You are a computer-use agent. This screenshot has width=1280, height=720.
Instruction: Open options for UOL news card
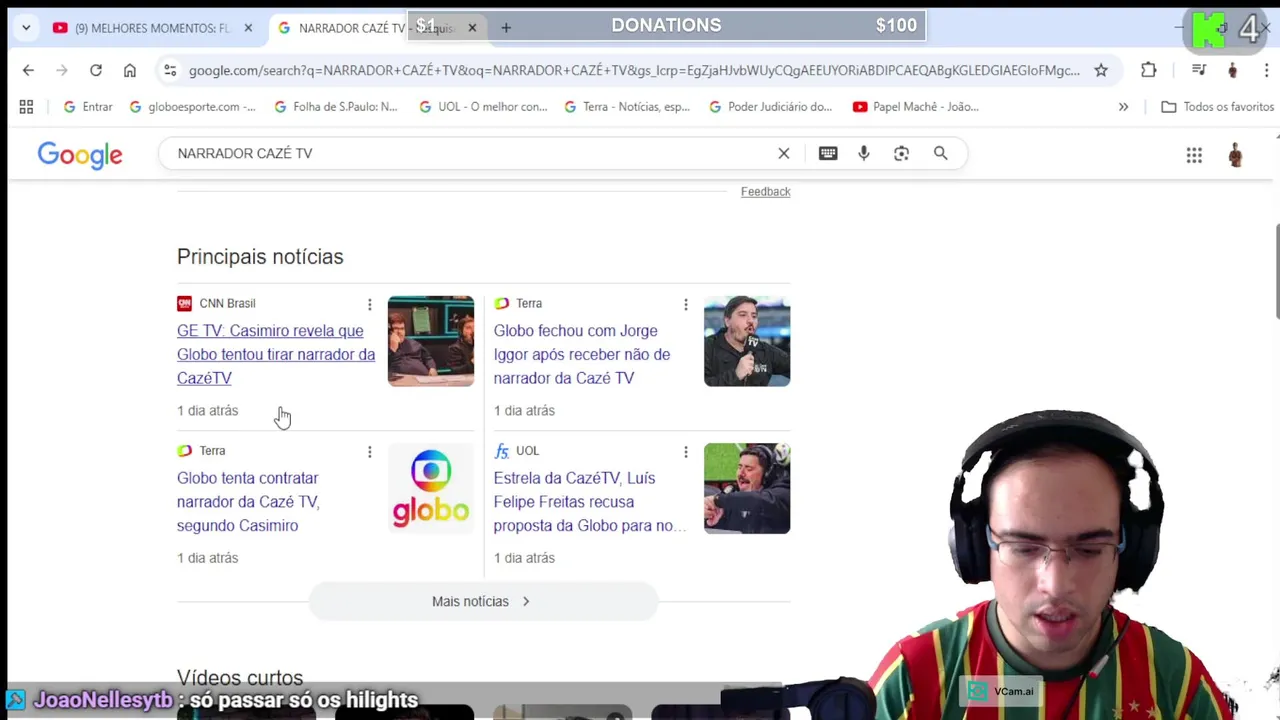685,452
